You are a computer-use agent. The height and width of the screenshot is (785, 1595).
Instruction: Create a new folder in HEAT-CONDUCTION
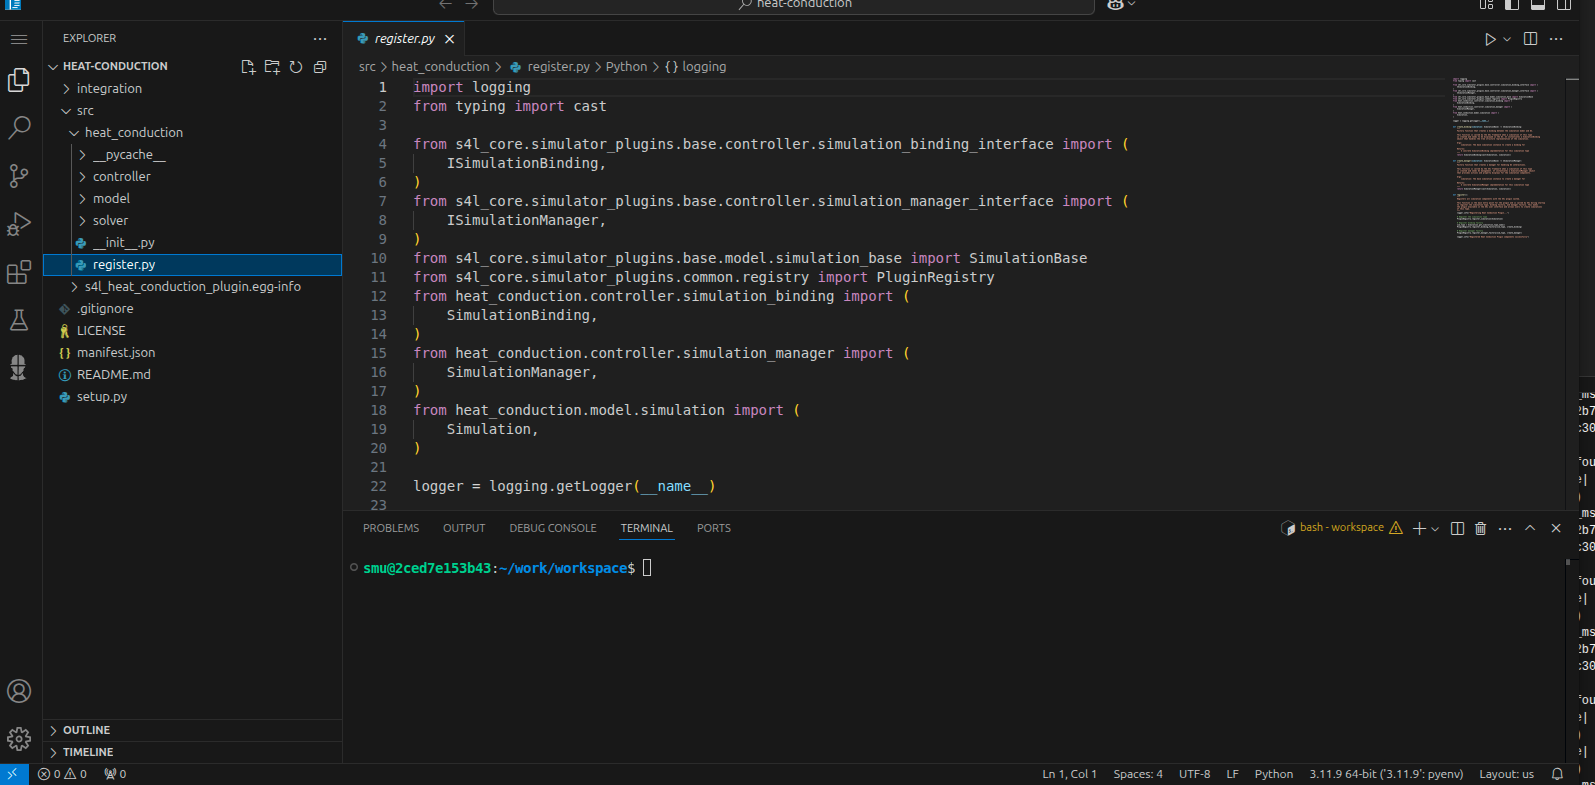[x=272, y=67]
